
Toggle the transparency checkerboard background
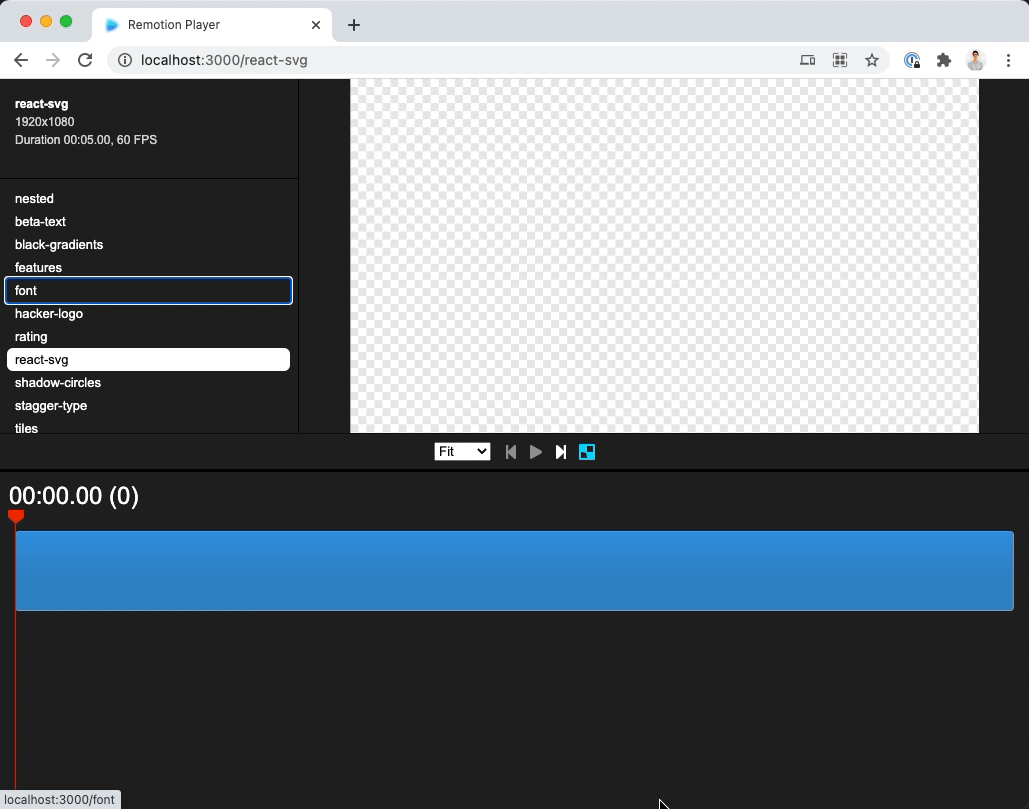click(x=587, y=451)
